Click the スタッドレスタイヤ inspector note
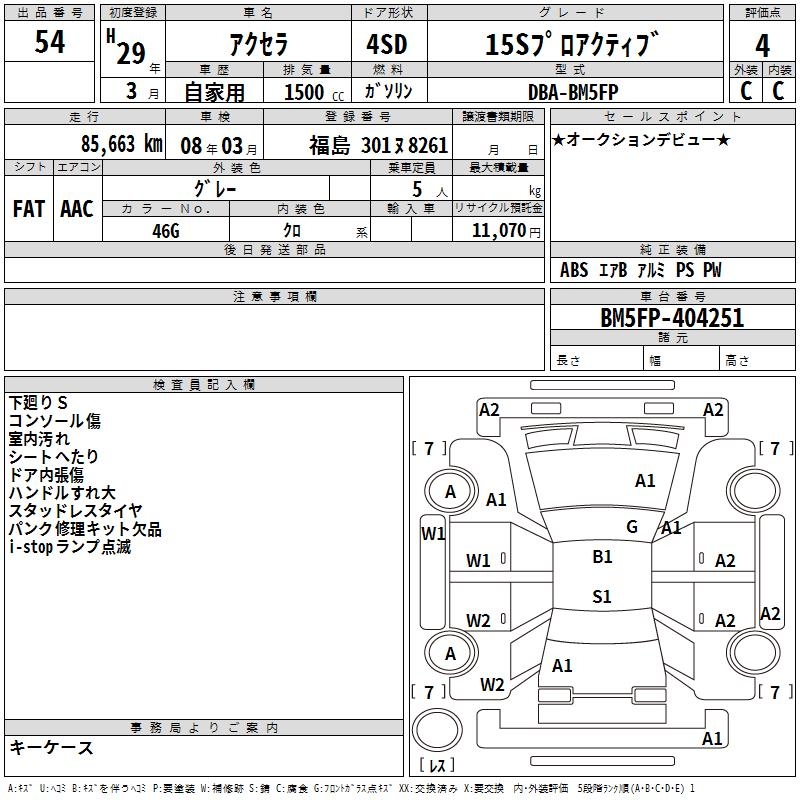The image size is (800, 800). tap(76, 511)
